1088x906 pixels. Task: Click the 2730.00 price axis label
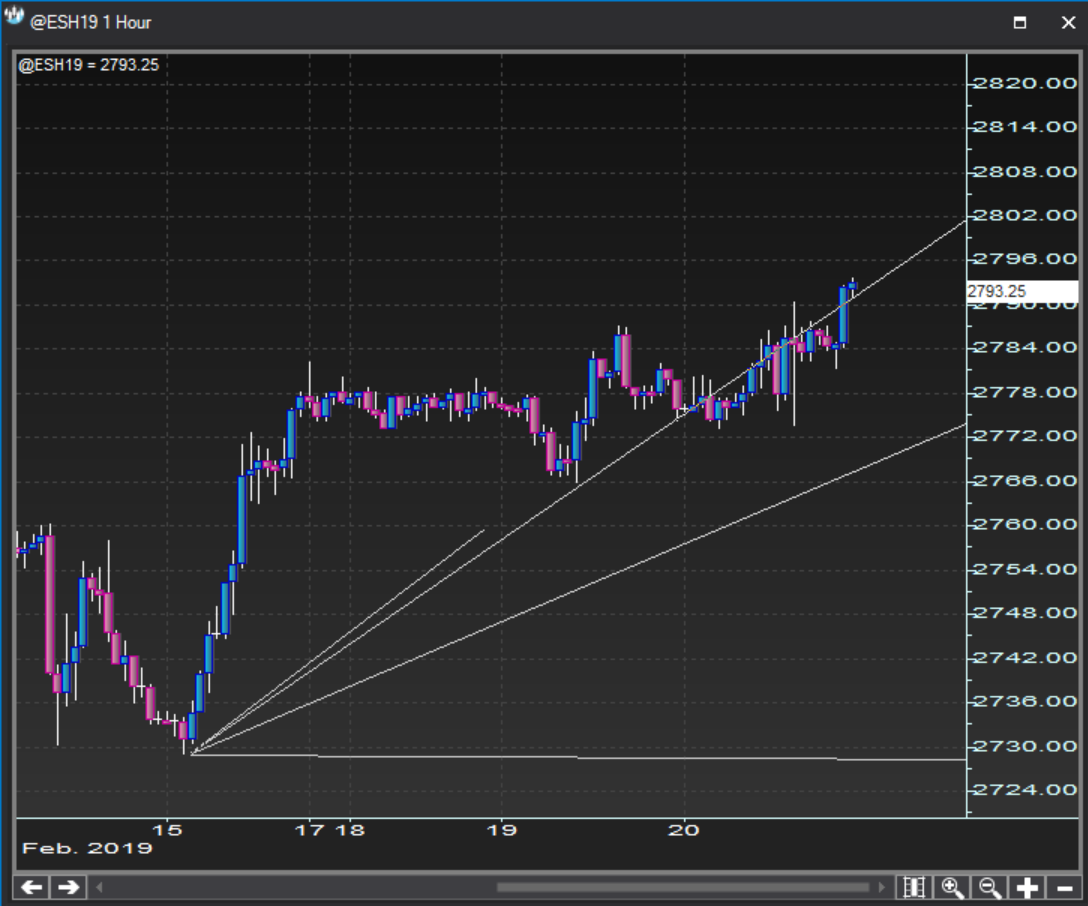pos(1025,746)
